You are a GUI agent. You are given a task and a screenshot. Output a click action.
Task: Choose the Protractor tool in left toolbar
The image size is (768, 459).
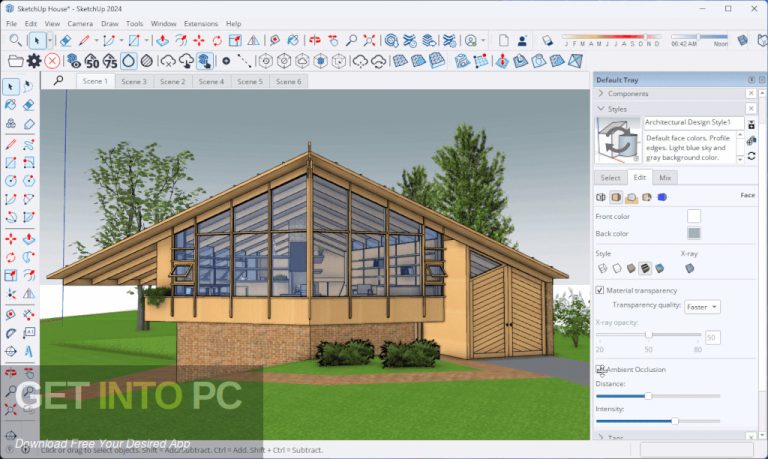10,333
